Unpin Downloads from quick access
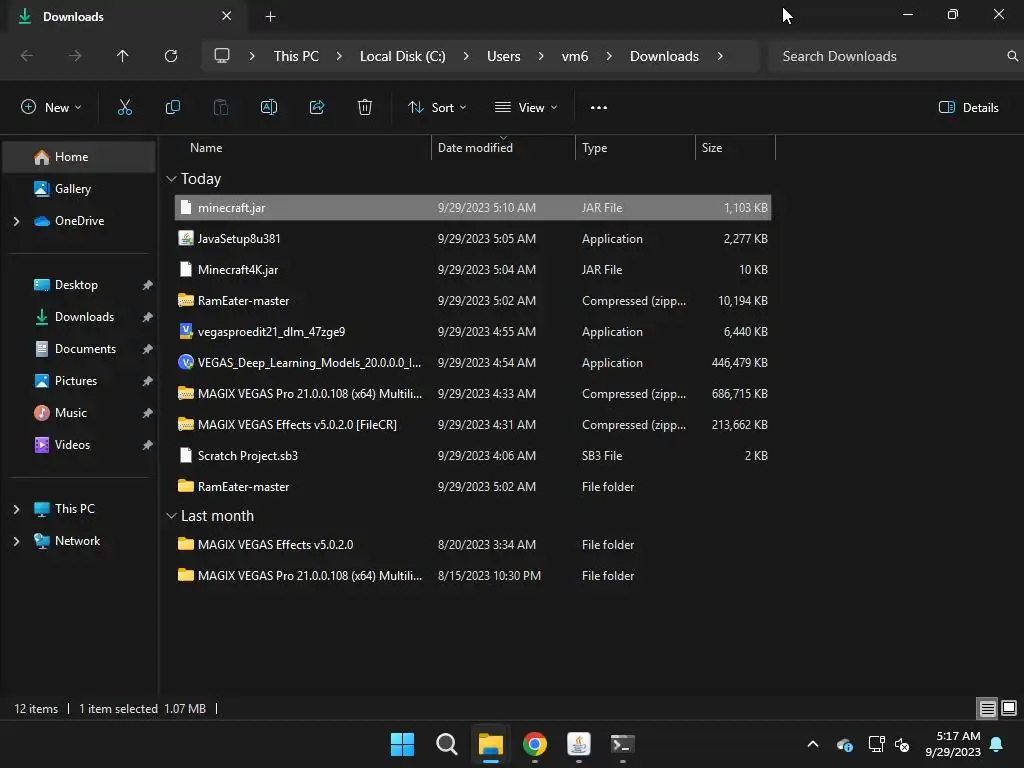1024x768 pixels. (x=148, y=317)
